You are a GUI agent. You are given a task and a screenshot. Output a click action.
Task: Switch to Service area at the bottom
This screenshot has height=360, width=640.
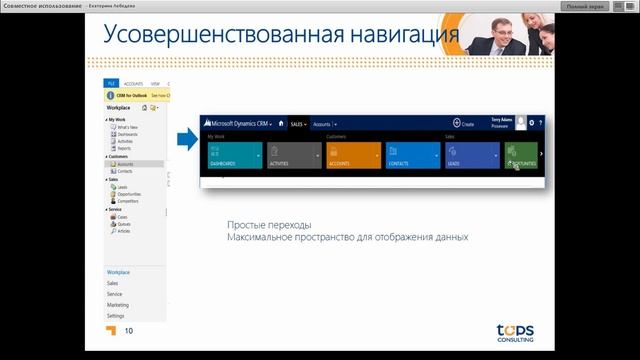pos(115,294)
